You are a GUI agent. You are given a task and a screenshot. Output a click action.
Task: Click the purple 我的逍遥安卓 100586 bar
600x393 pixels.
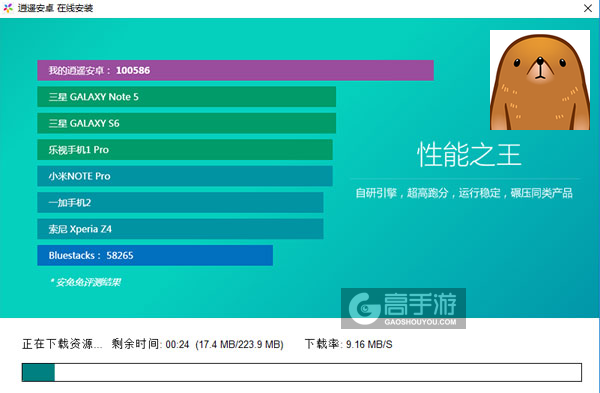coord(235,70)
